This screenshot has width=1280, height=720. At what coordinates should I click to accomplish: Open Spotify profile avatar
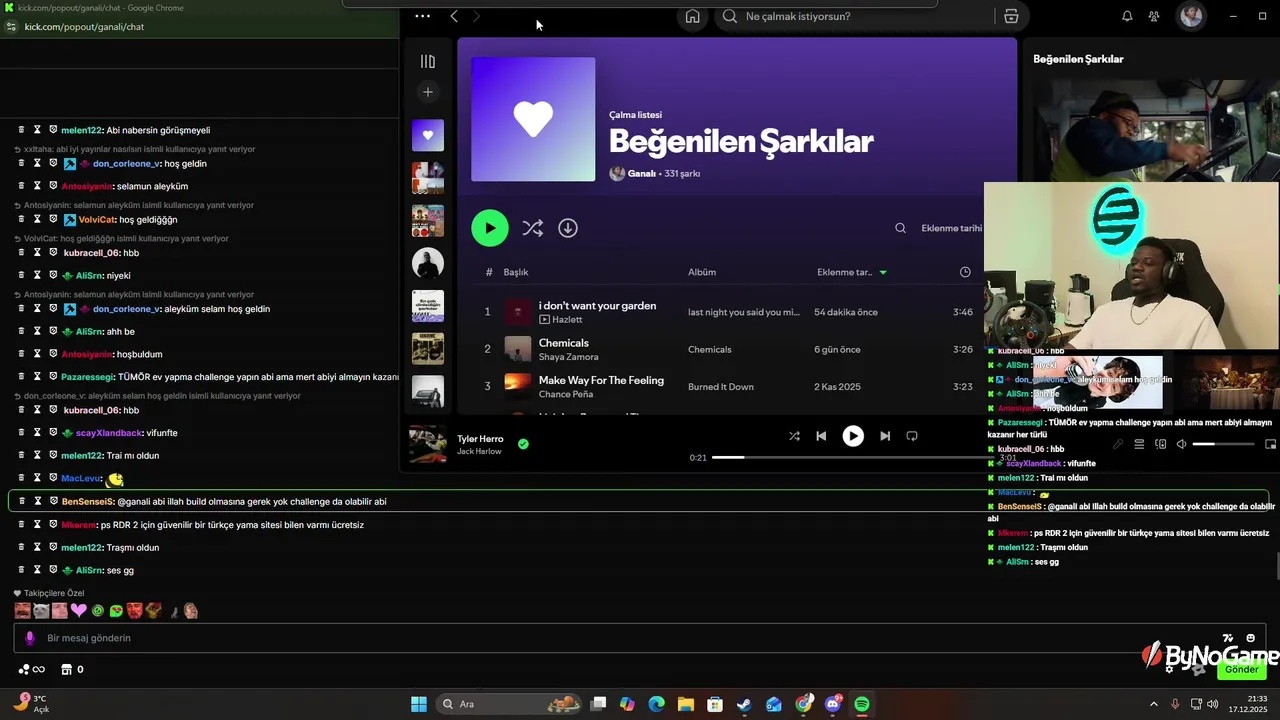[1191, 16]
